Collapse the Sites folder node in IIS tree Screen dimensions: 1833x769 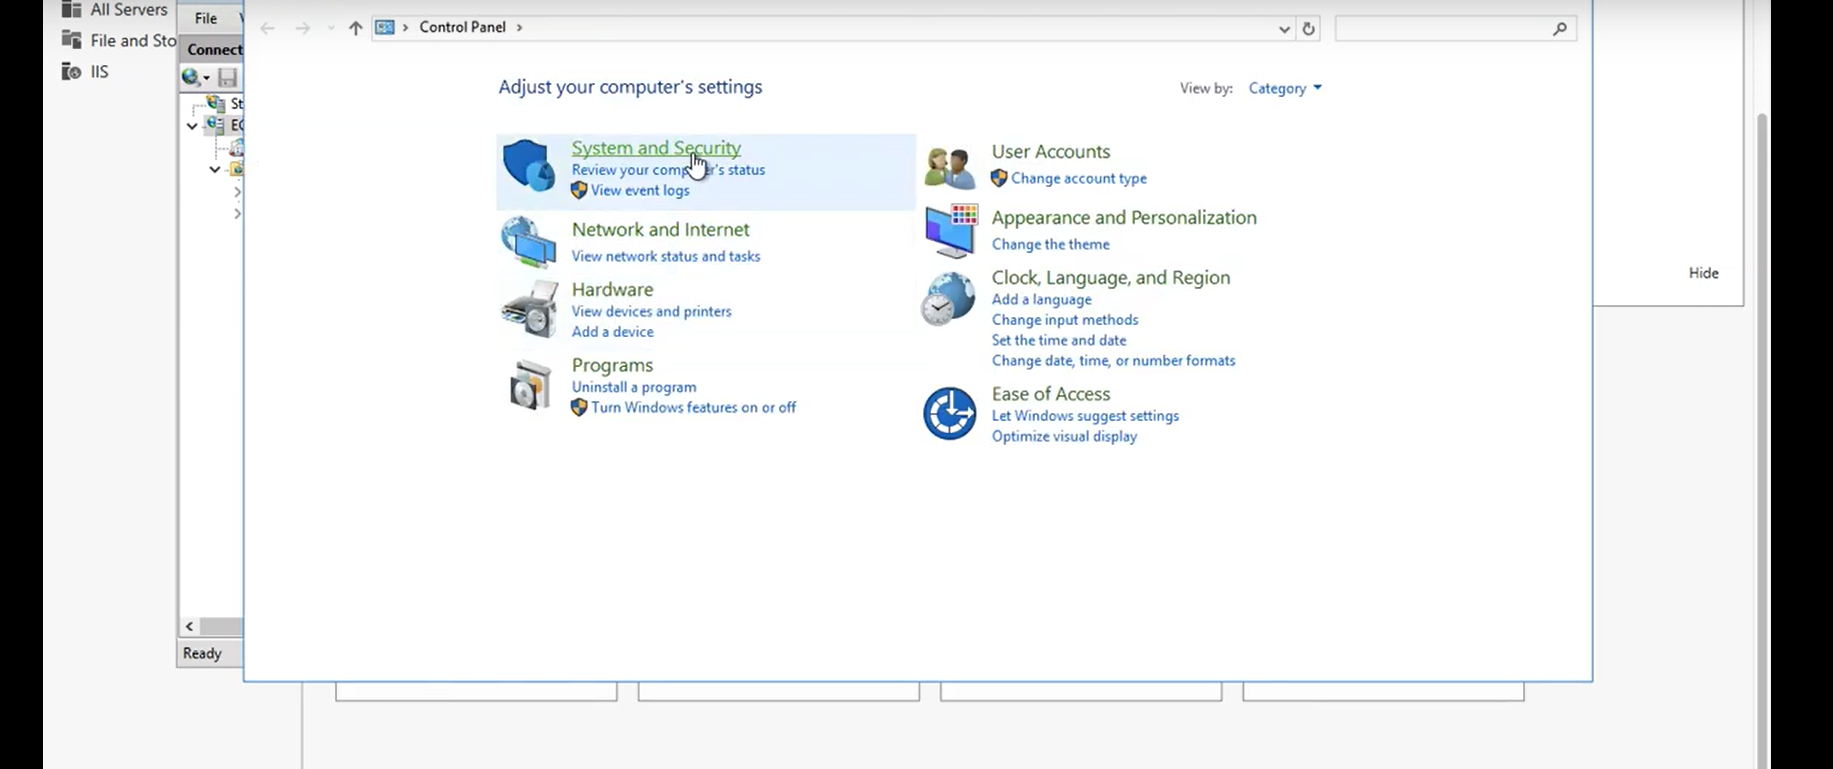coord(215,170)
